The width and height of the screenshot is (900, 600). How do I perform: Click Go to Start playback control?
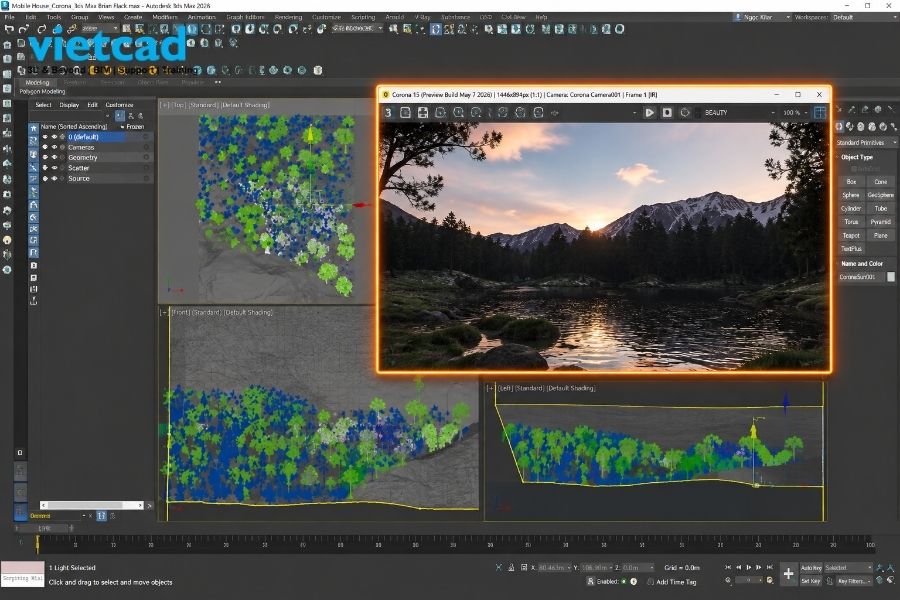tap(728, 567)
